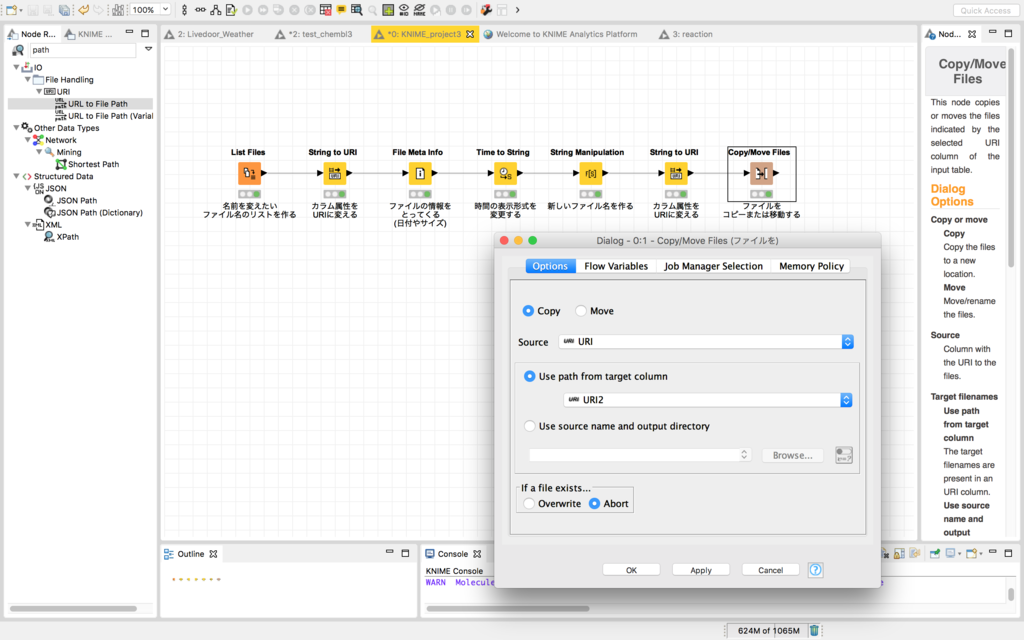Screen dimensions: 1024x640
Task: Click the List Files node icon
Action: (x=249, y=173)
